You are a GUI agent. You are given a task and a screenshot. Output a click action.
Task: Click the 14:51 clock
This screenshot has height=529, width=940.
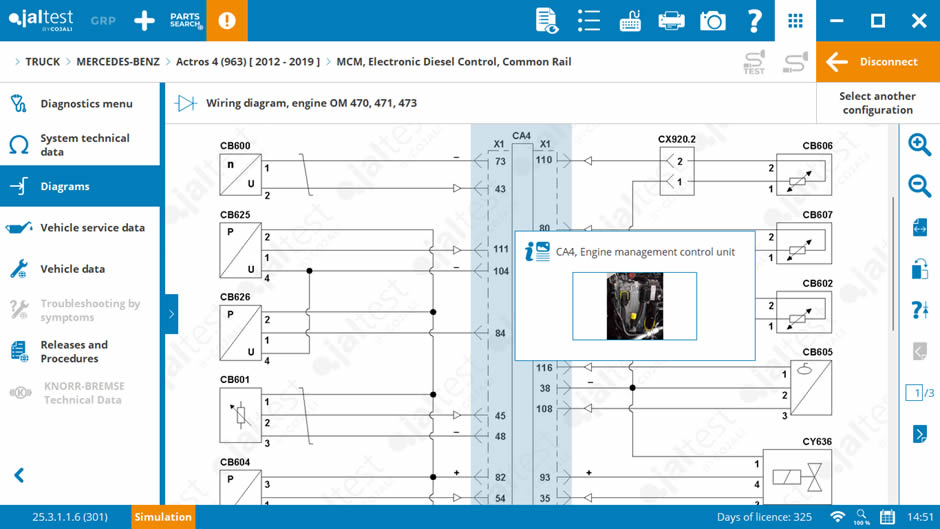920,517
